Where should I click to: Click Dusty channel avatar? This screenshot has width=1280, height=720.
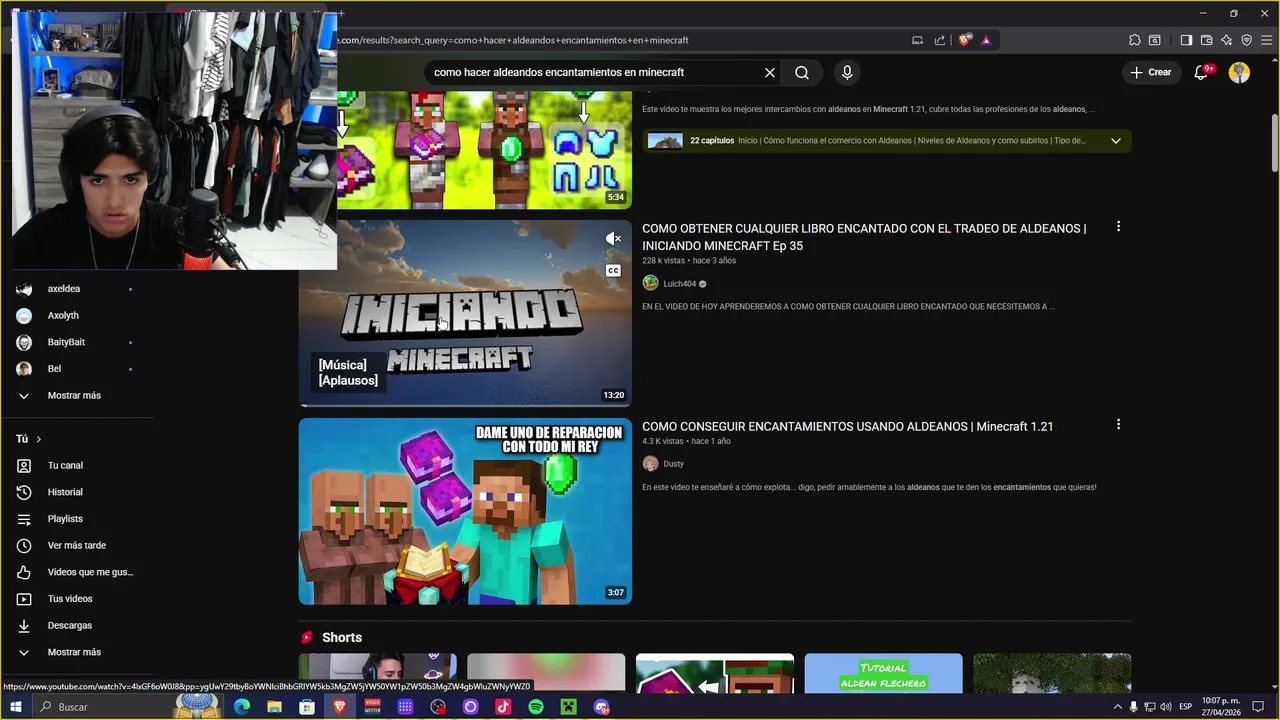(650, 463)
